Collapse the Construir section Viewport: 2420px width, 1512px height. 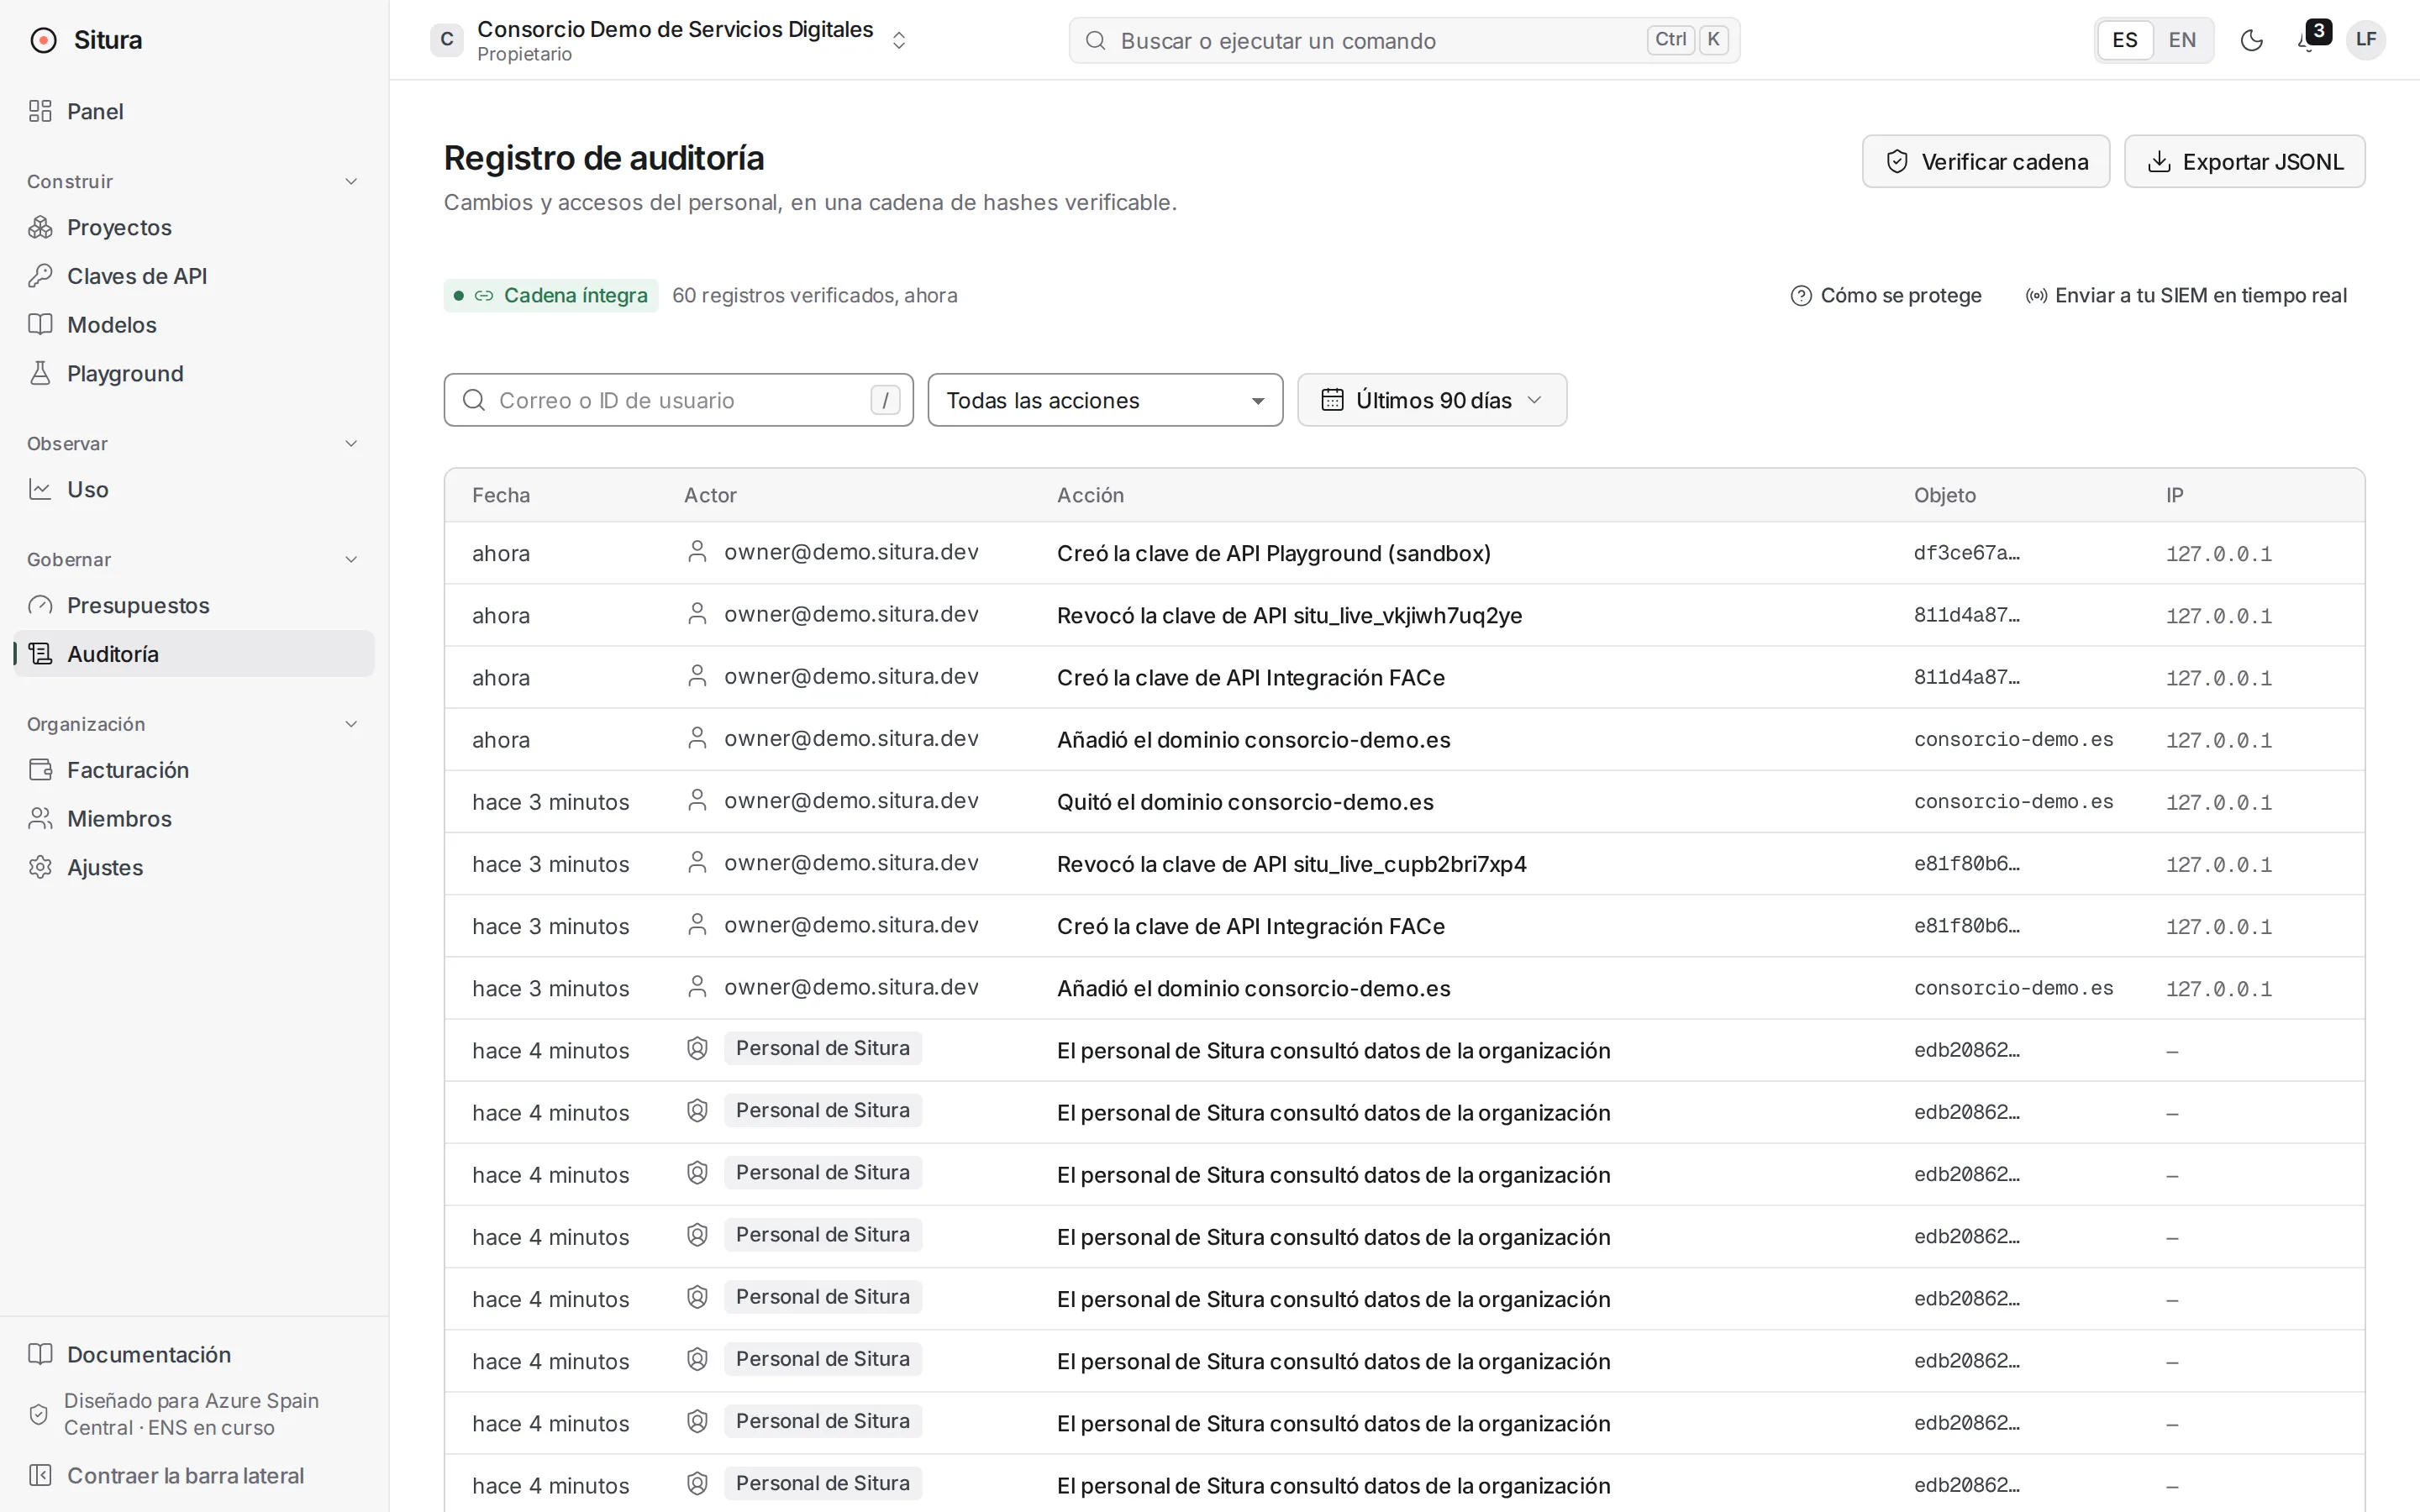tap(351, 181)
